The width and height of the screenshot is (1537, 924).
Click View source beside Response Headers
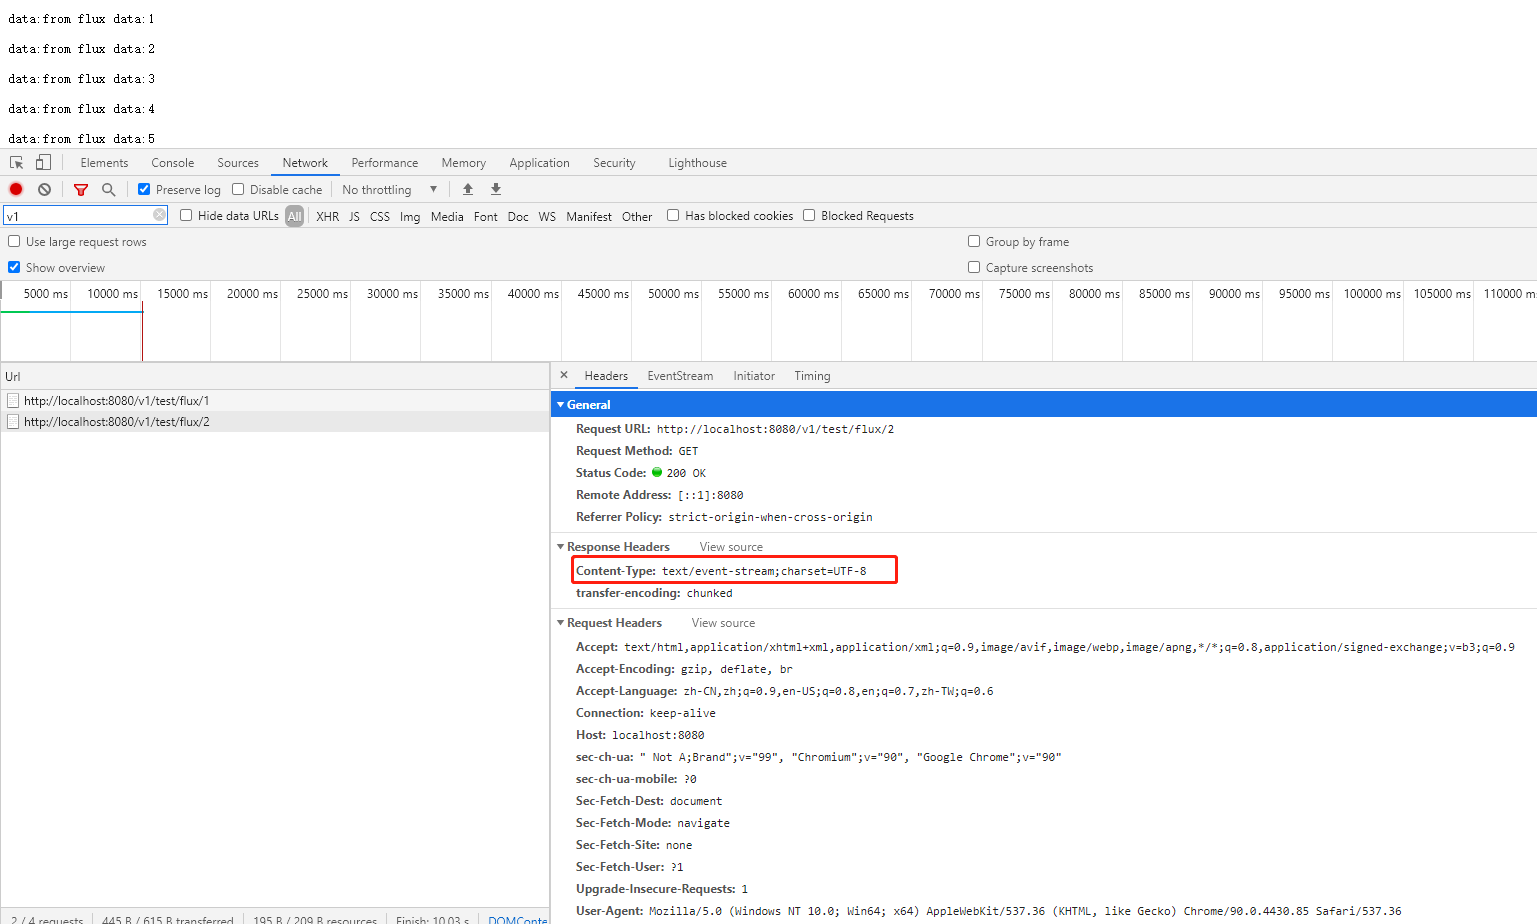(731, 547)
